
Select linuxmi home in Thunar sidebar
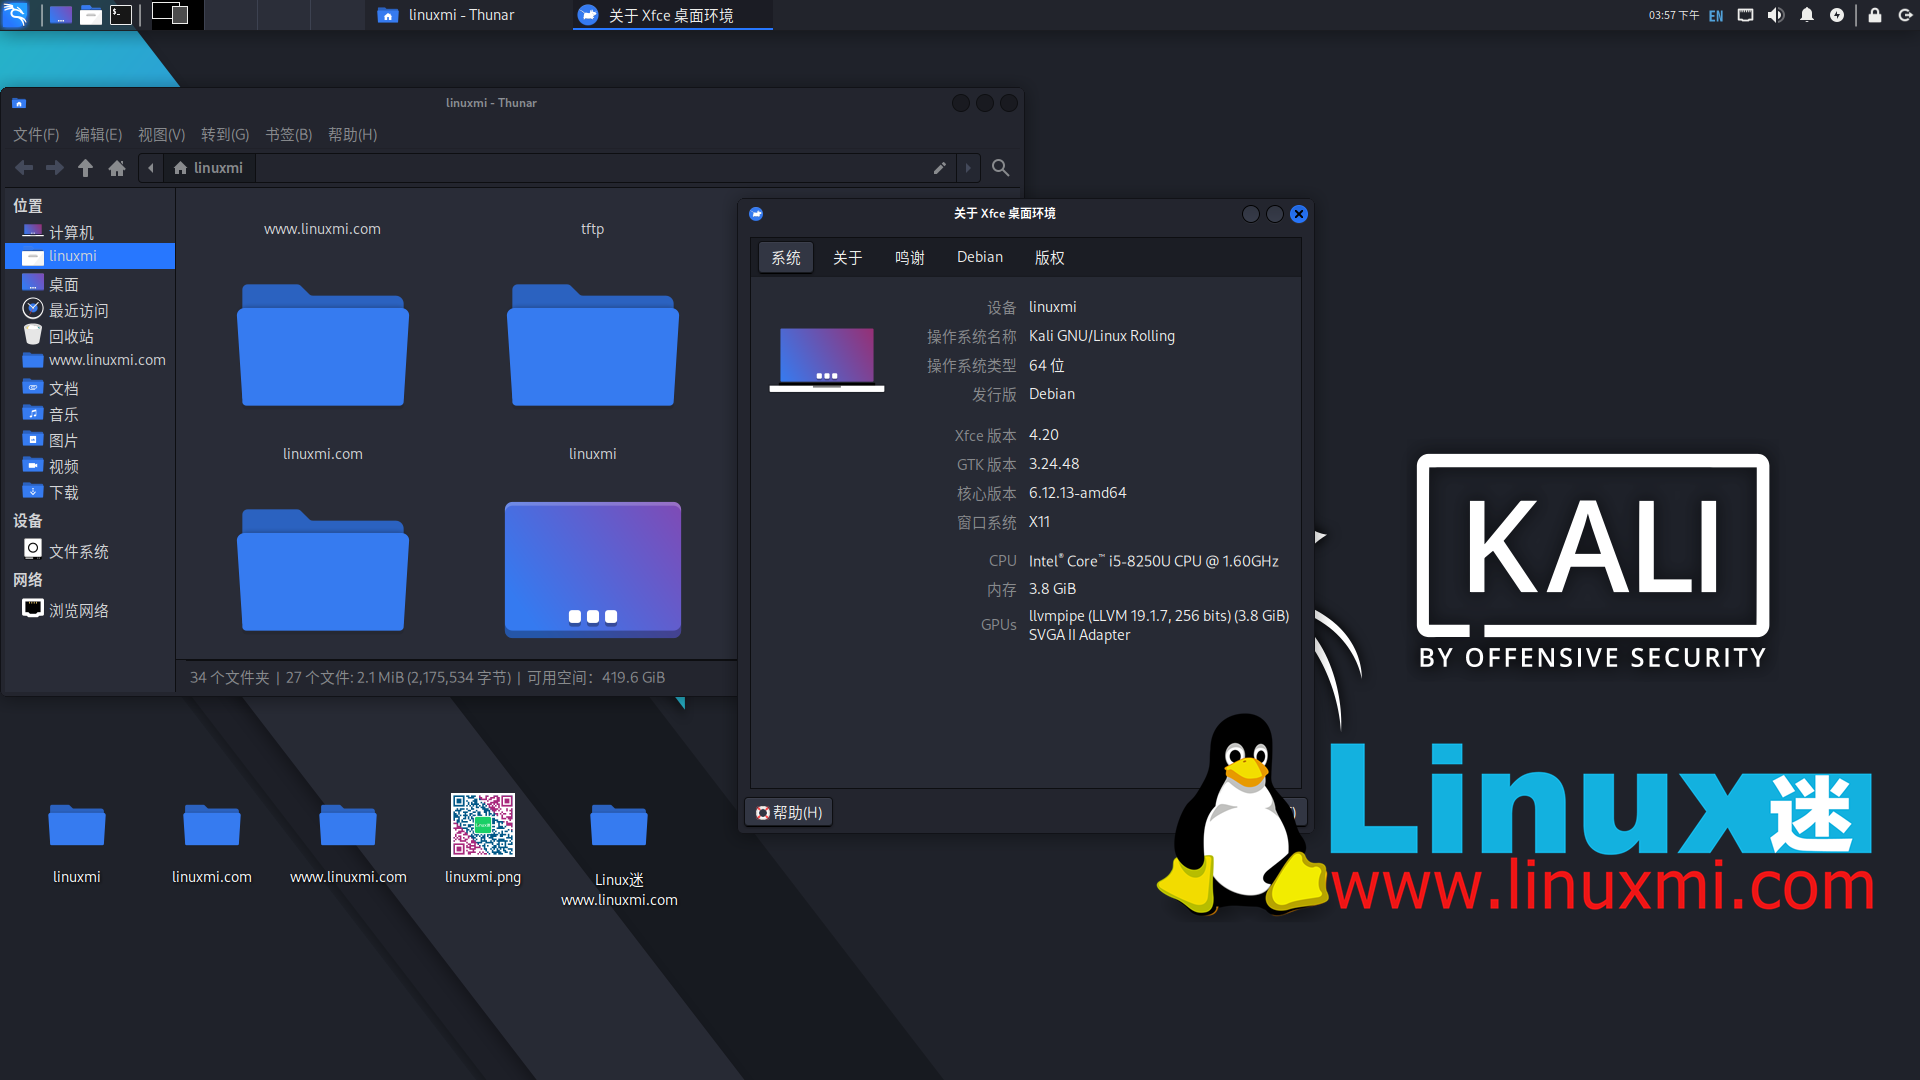pos(90,256)
